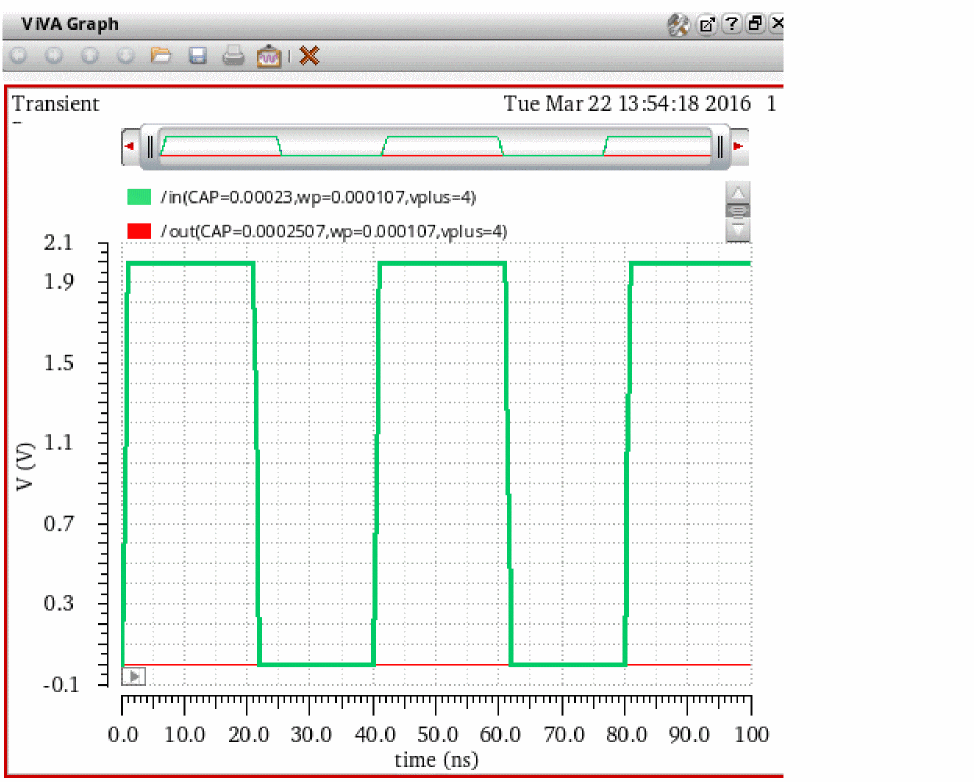
Task: Click the legend scrollbar thumb
Action: click(x=738, y=211)
